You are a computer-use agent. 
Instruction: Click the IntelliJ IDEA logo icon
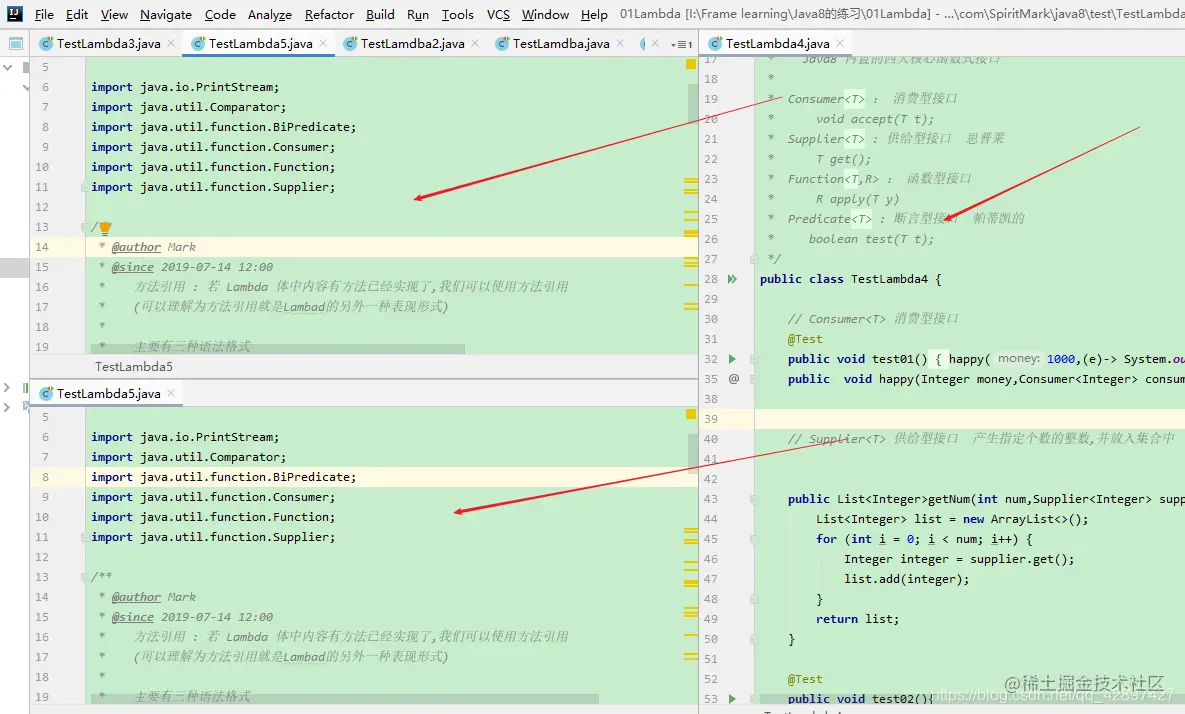coord(14,14)
